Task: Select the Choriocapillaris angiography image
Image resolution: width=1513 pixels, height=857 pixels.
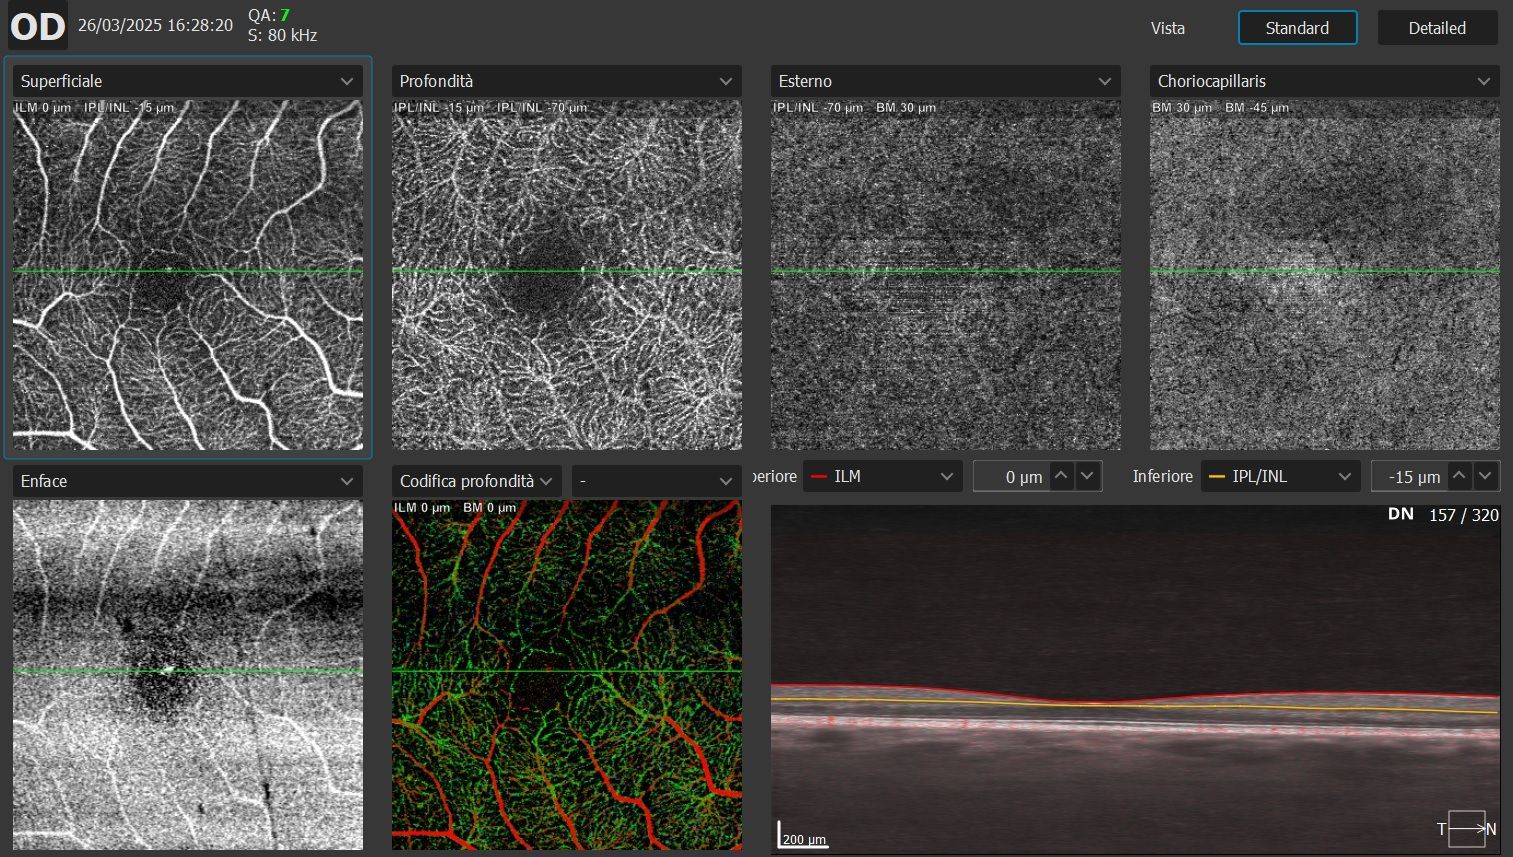Action: (1325, 275)
